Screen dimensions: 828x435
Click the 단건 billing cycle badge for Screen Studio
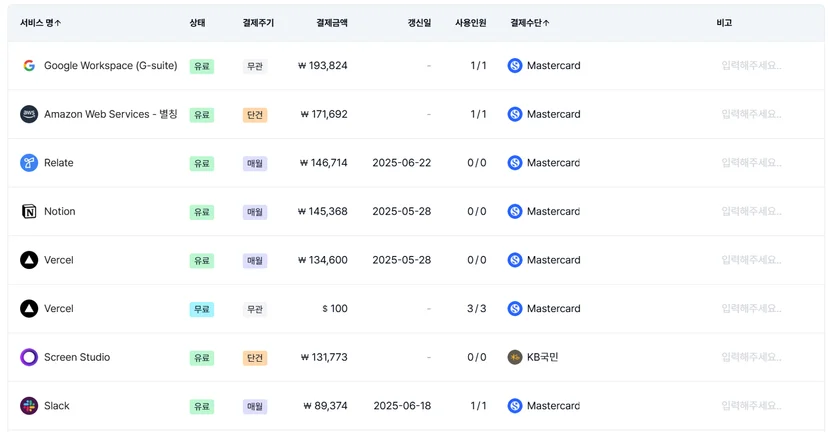coord(255,358)
